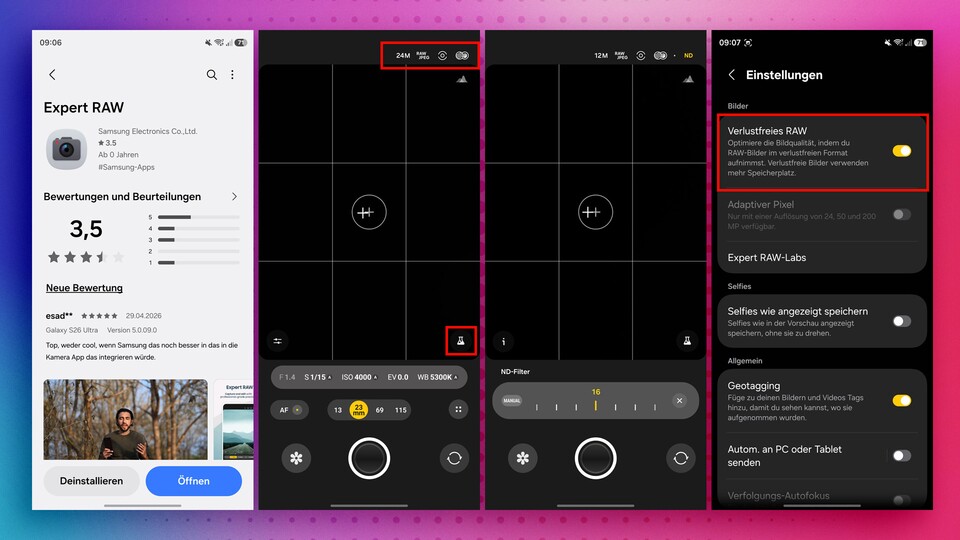Change RAW JPEG format on the 12M screen

pos(621,56)
